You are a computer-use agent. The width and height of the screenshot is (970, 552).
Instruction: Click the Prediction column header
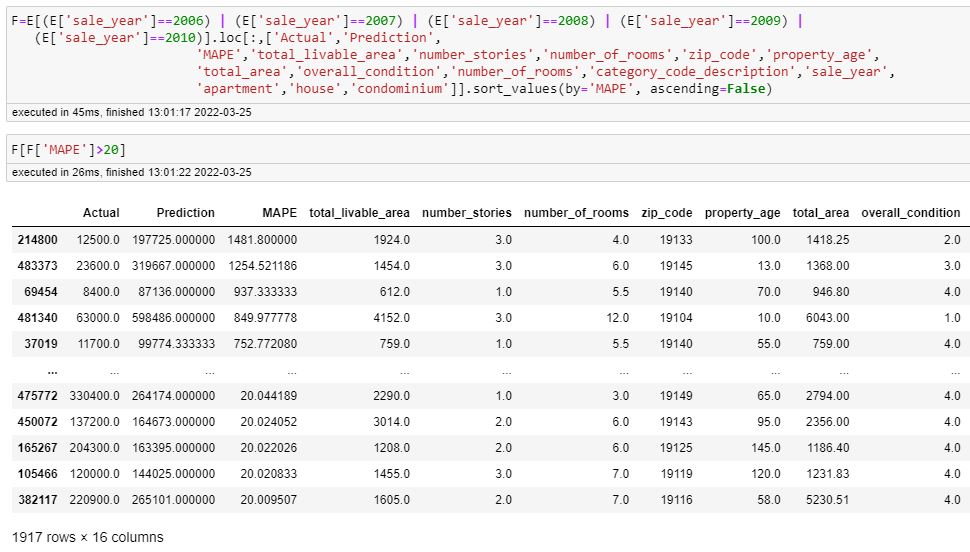point(186,213)
